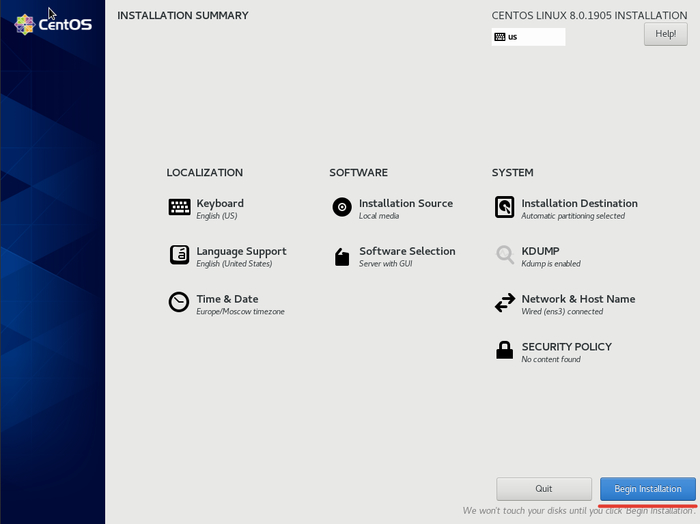This screenshot has height=524, width=700.
Task: Click 'Kdump is enabled' text
Action: point(551,263)
